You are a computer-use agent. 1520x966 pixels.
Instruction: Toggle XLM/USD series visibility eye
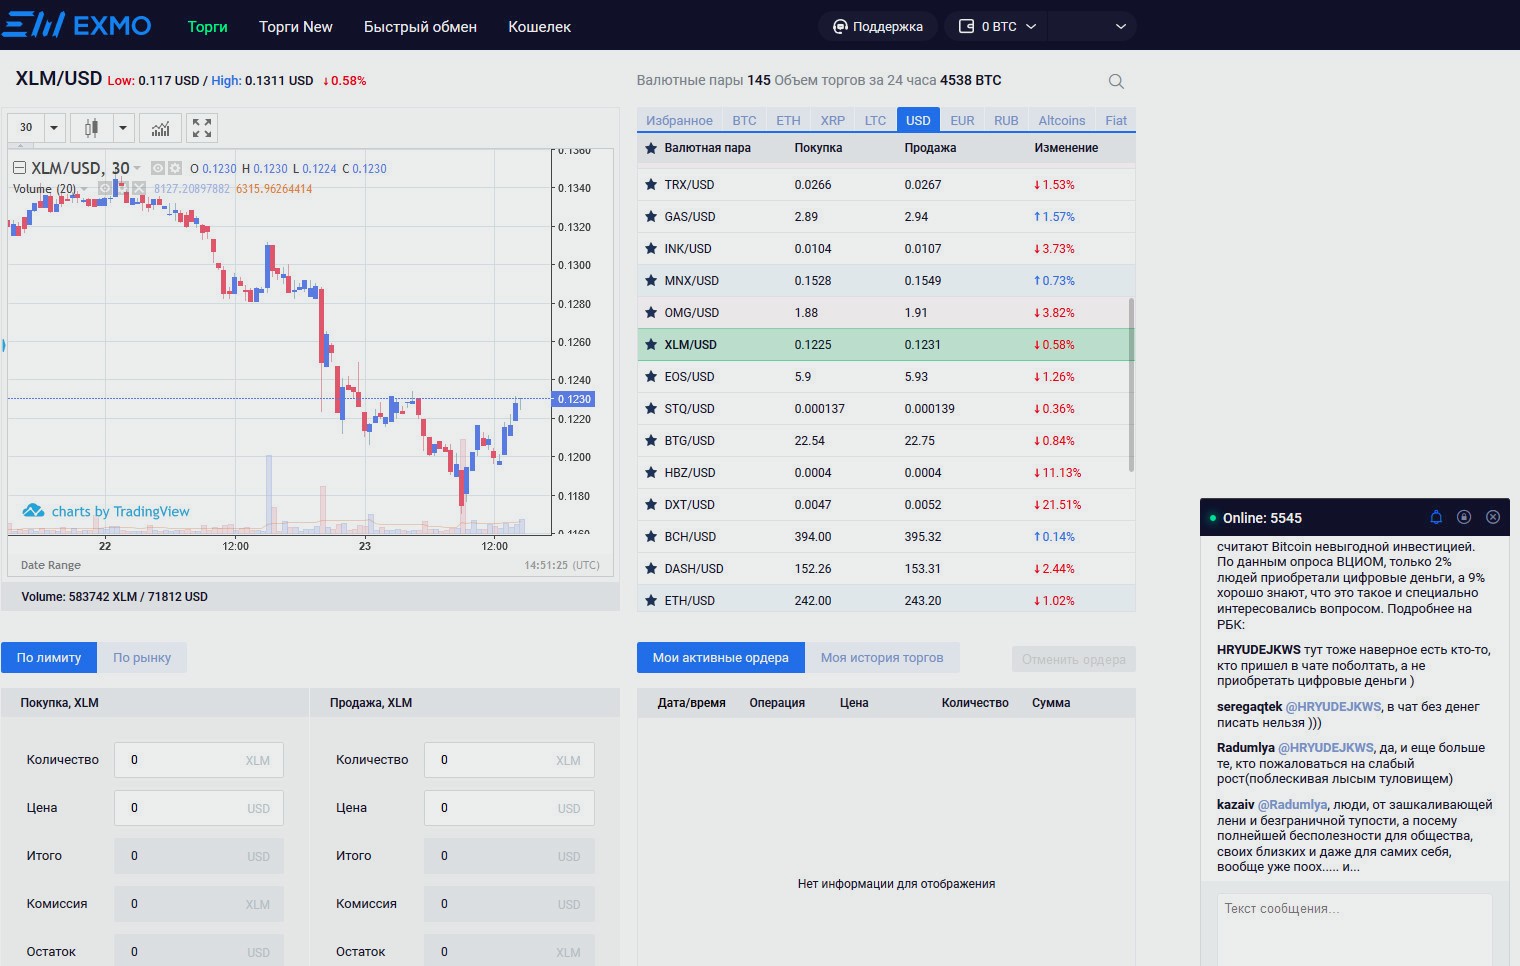coord(157,168)
